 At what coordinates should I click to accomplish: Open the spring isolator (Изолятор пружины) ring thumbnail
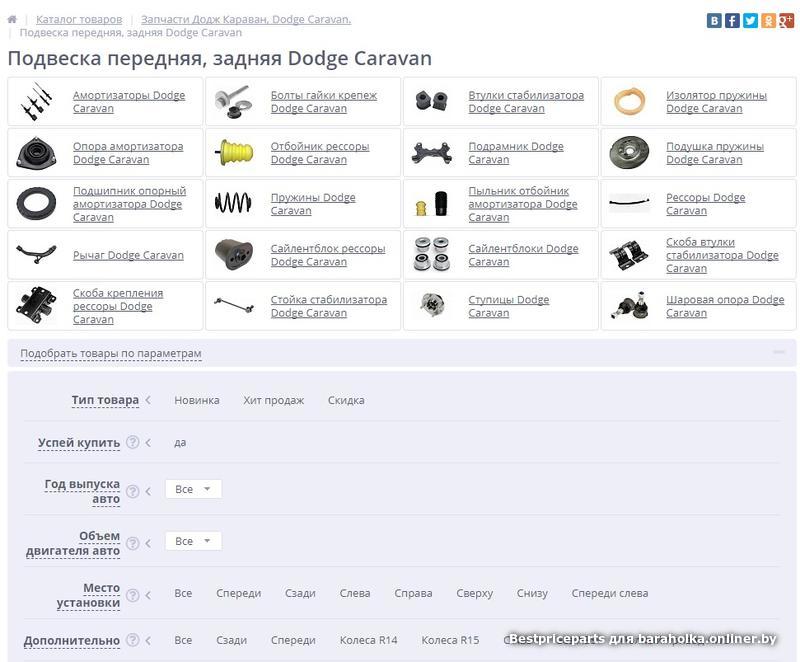(629, 101)
